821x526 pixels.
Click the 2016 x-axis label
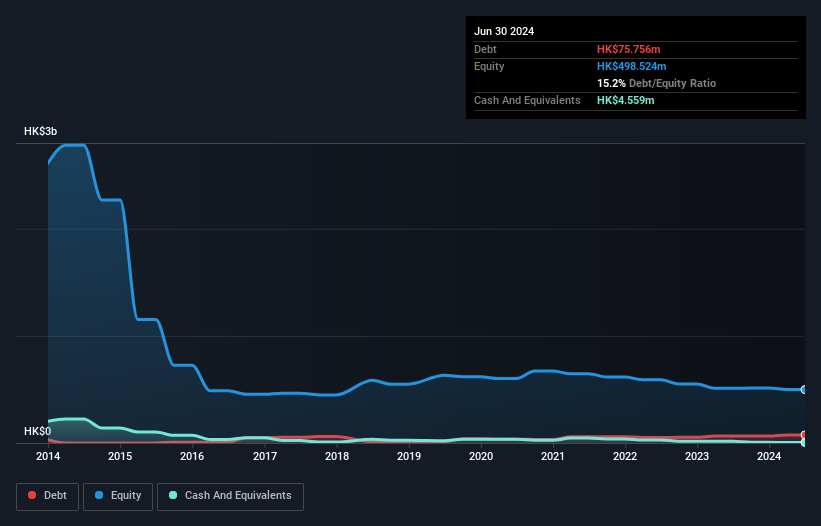[192, 456]
